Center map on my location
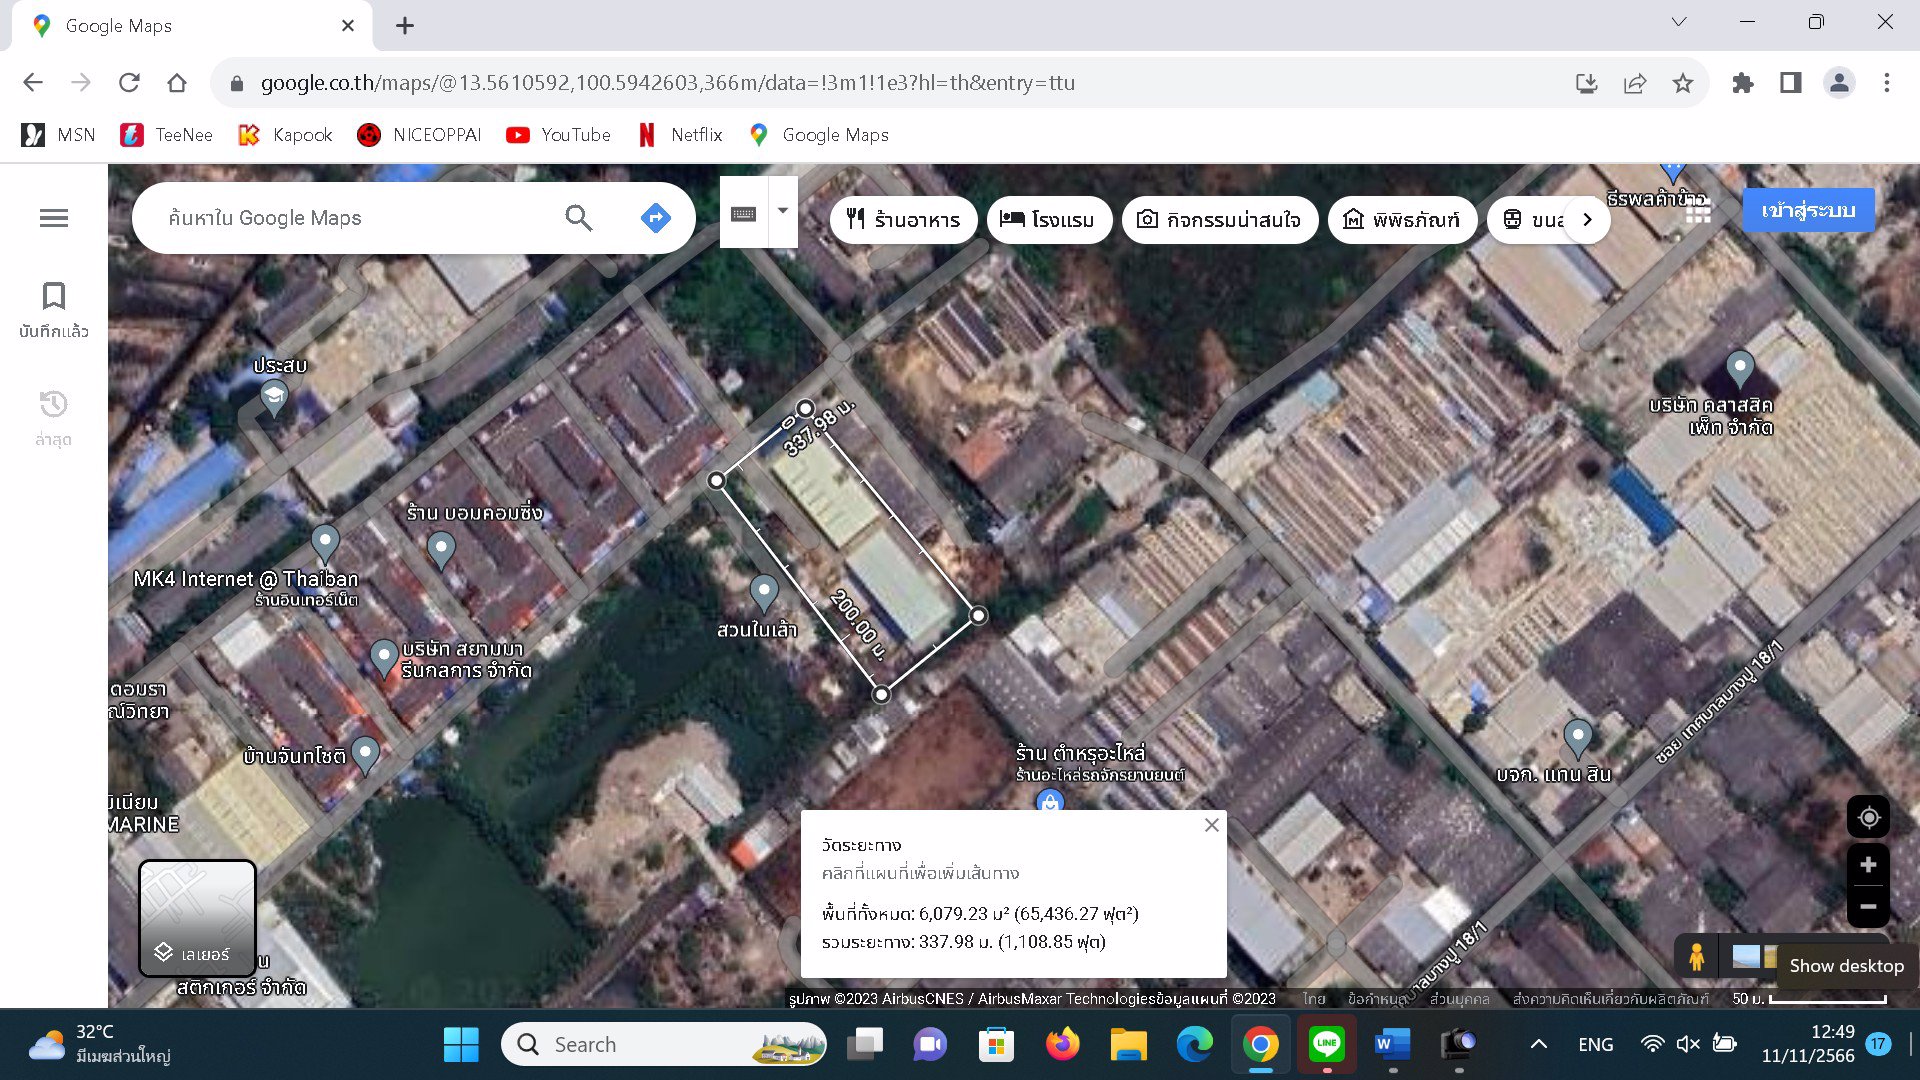The height and width of the screenshot is (1080, 1920). 1868,818
